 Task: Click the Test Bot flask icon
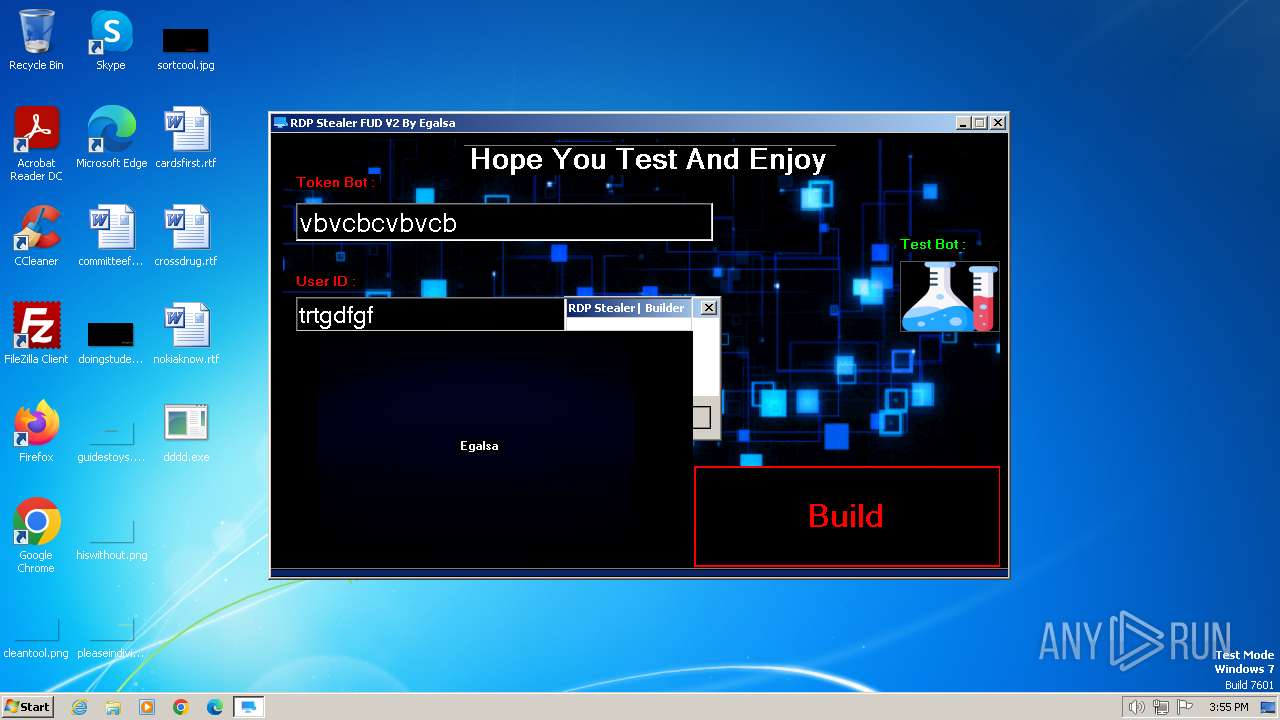949,296
